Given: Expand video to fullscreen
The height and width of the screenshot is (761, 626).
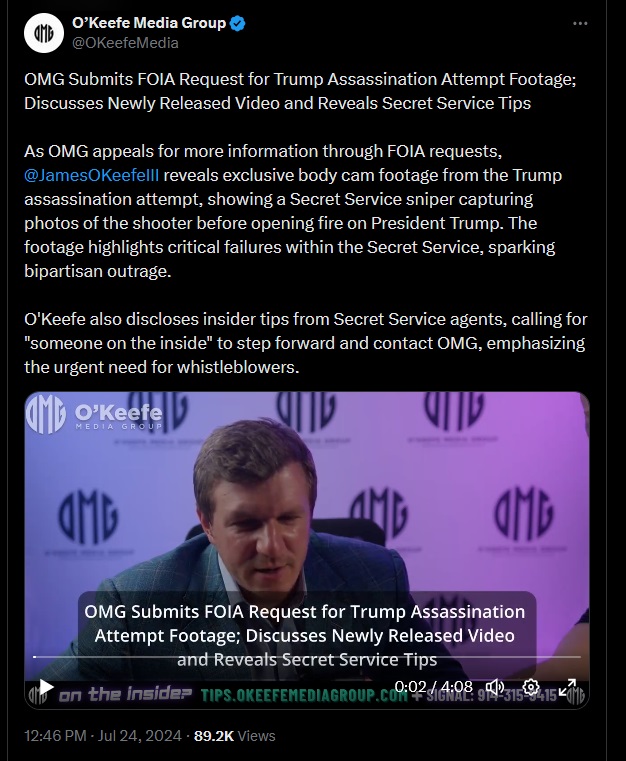Looking at the screenshot, I should 567,687.
